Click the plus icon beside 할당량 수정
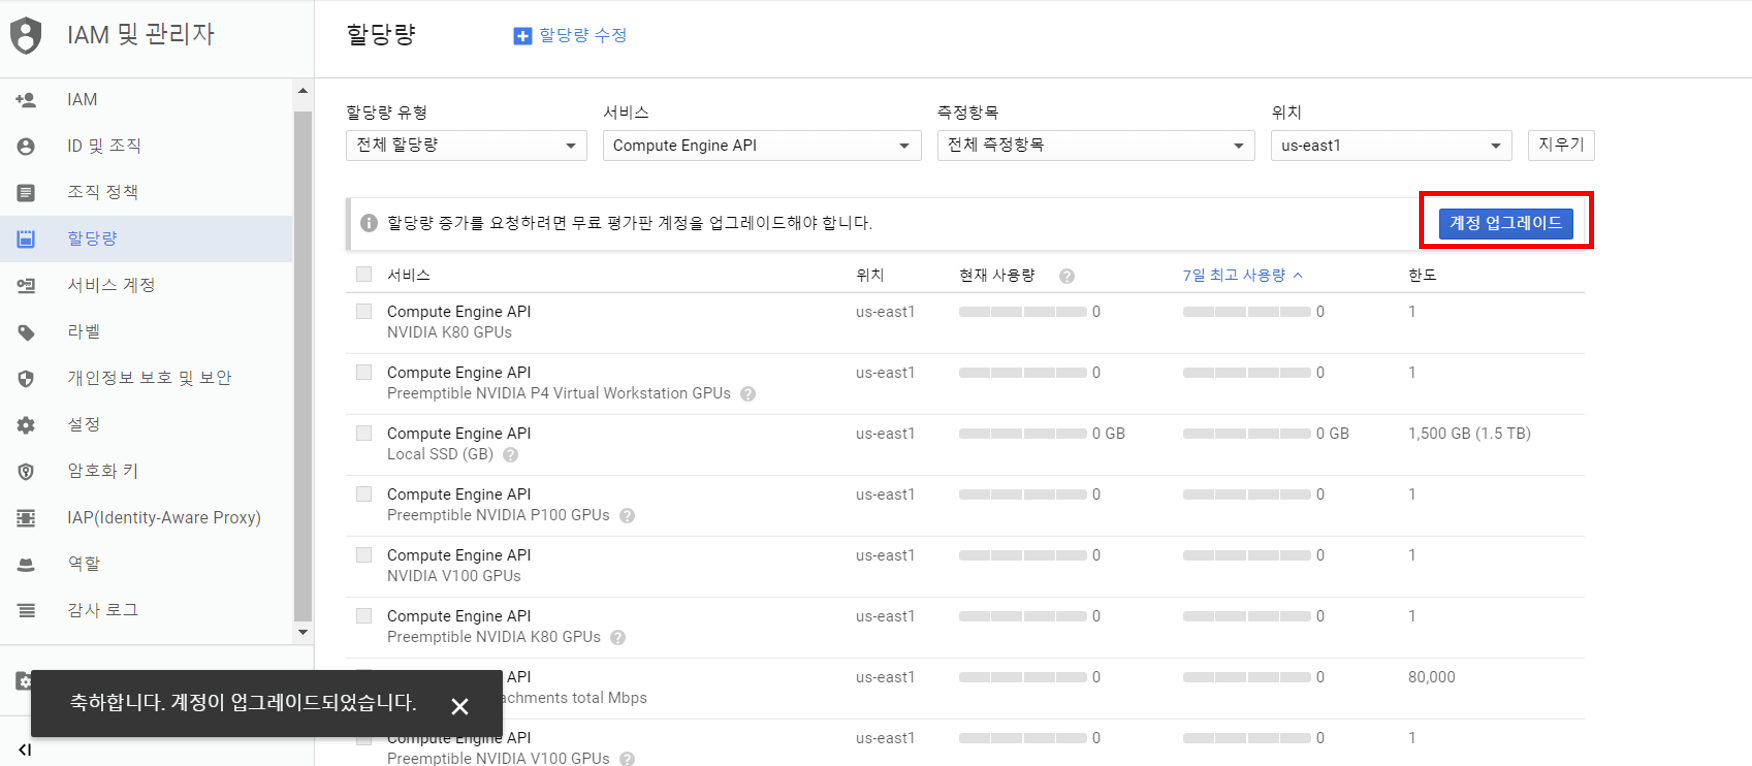The width and height of the screenshot is (1752, 766). pyautogui.click(x=522, y=36)
